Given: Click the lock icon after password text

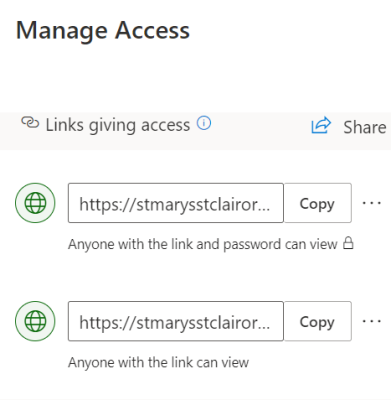Looking at the screenshot, I should click(348, 243).
